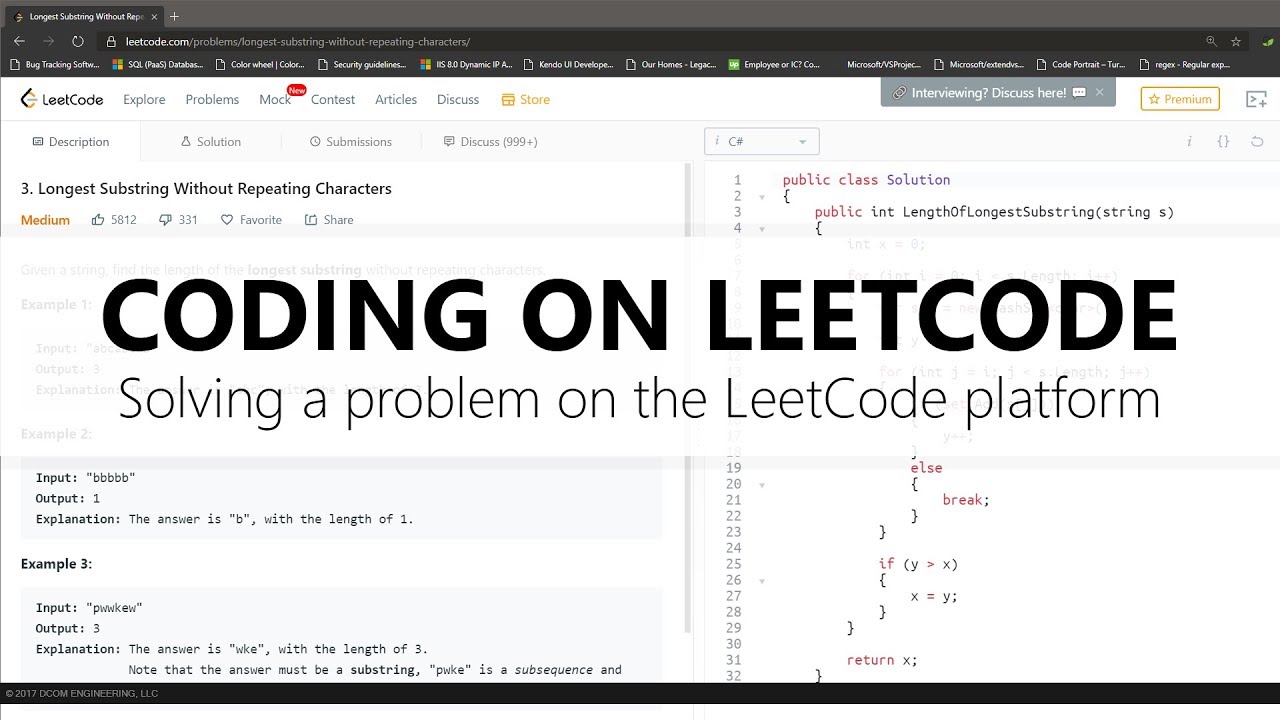This screenshot has width=1280, height=720.
Task: Click the thumbs-up icon with 5812
Action: [98, 219]
